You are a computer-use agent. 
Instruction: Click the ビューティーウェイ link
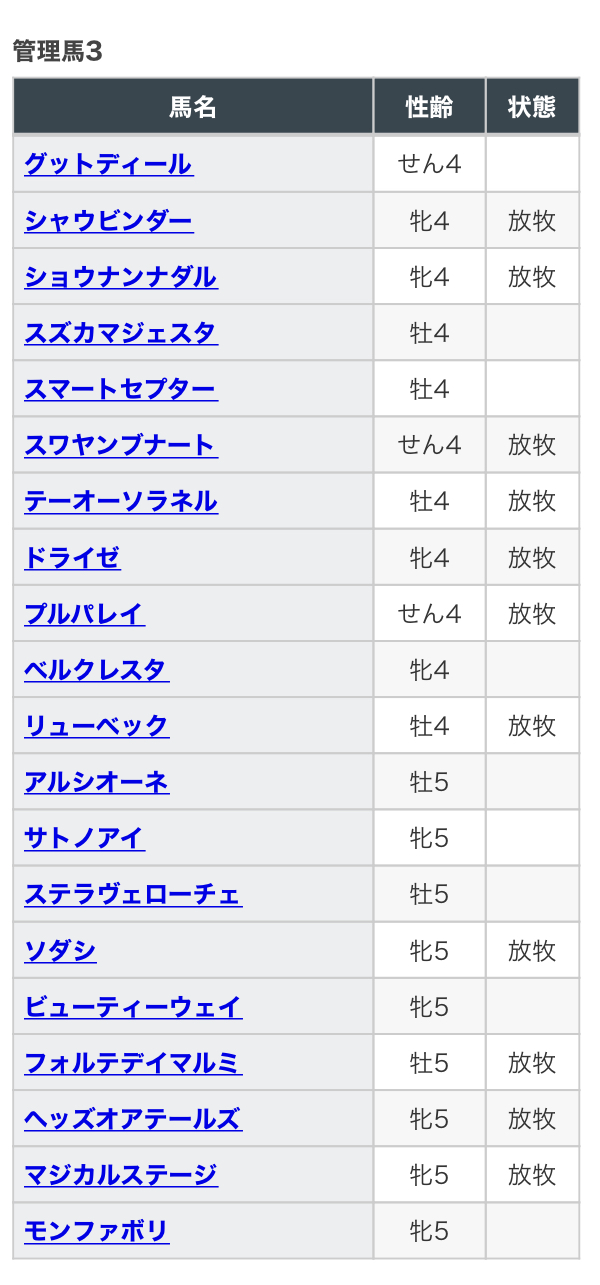(132, 1006)
